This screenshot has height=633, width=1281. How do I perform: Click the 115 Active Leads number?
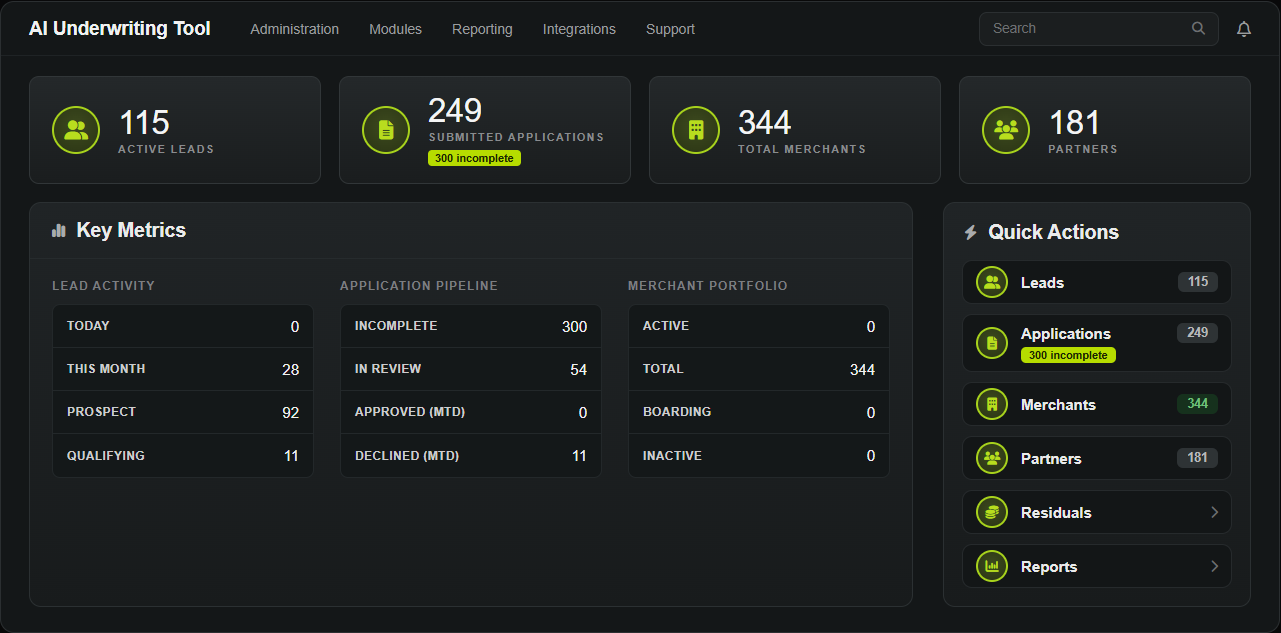(x=144, y=123)
